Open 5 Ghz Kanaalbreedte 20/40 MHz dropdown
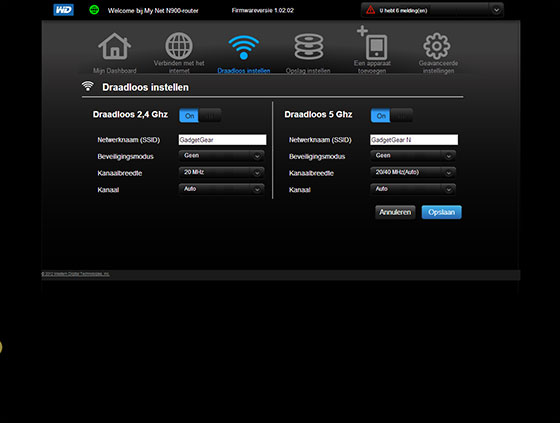Image resolution: width=560 pixels, height=423 pixels. [413, 173]
